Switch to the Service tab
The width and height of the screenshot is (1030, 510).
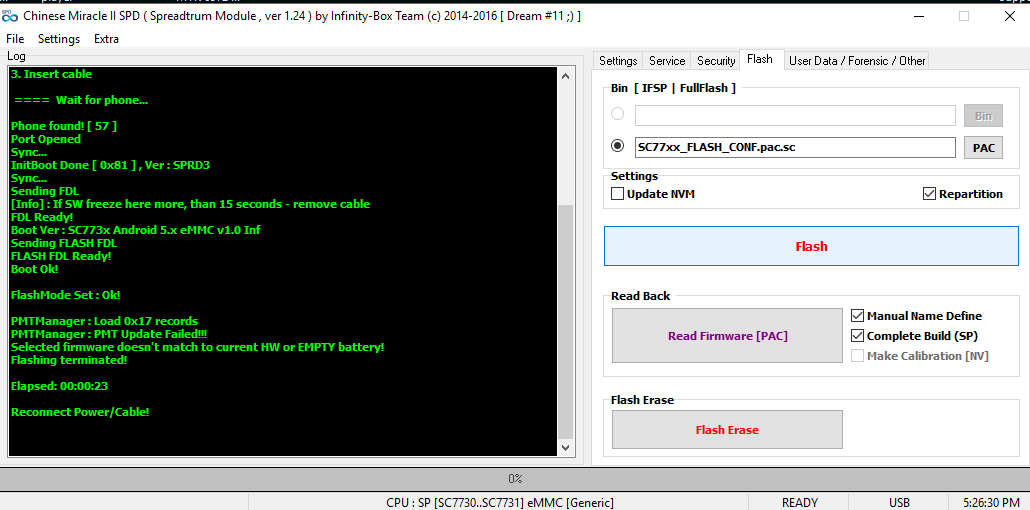coord(667,60)
